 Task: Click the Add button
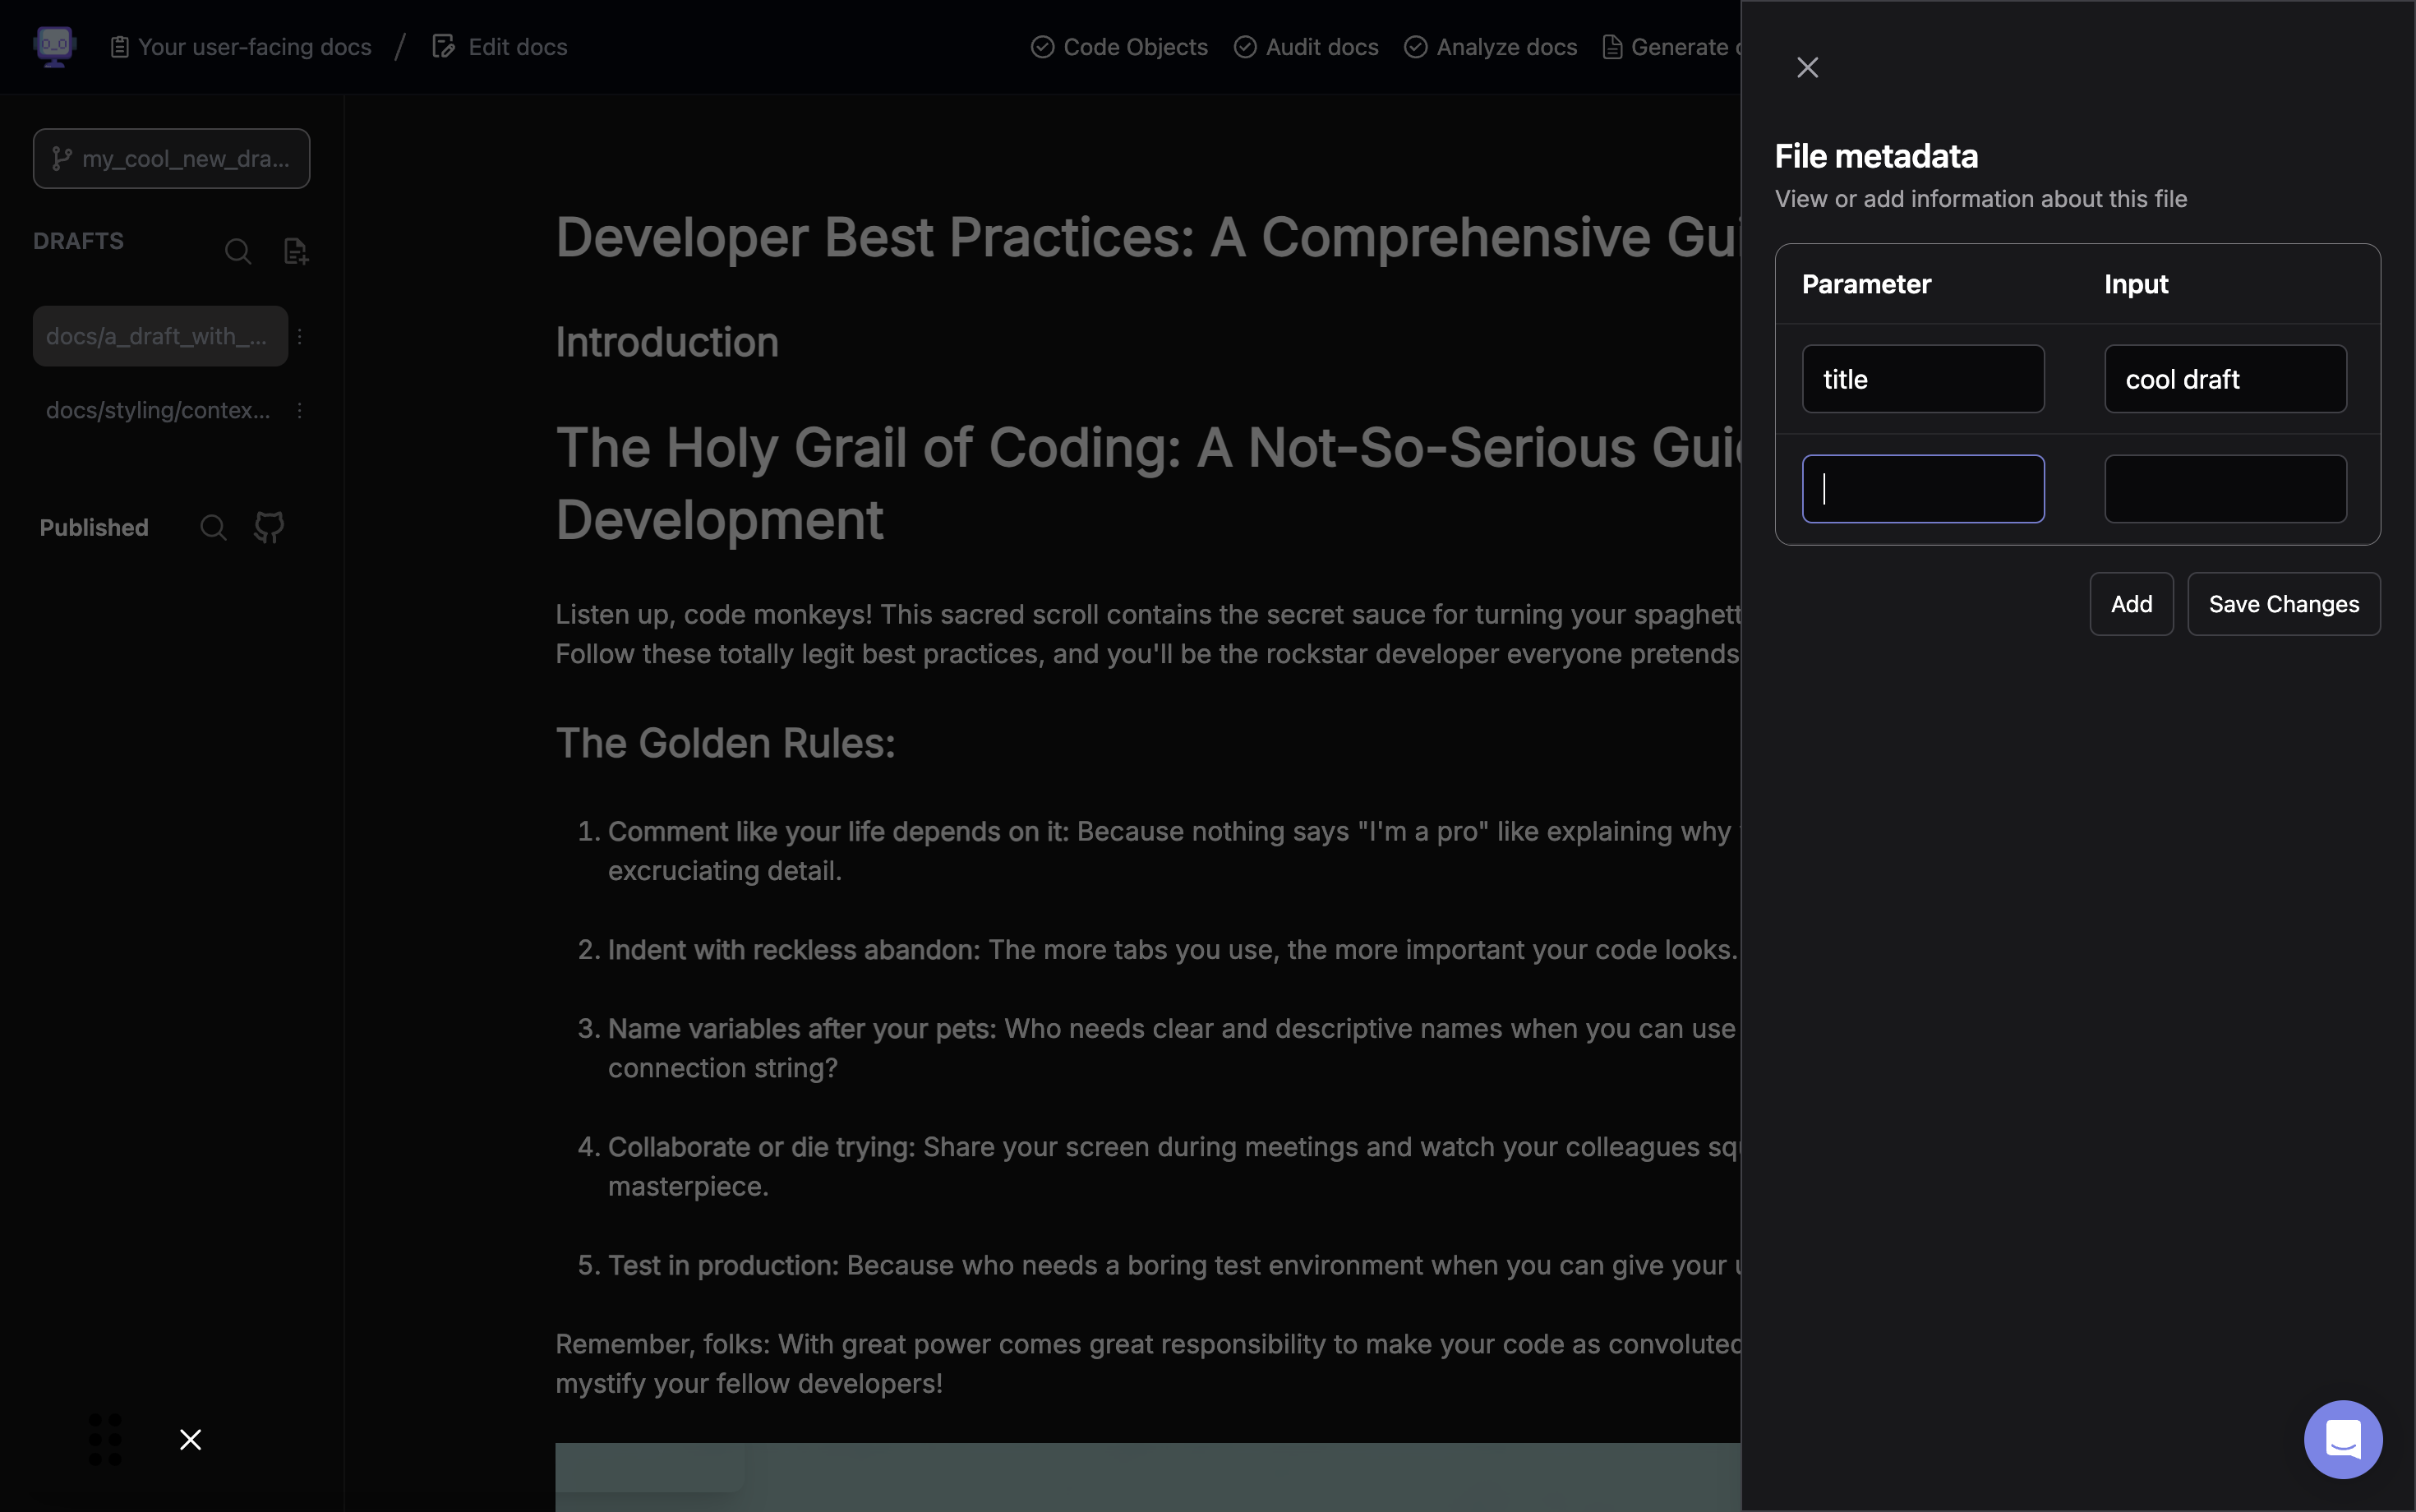pos(2131,604)
